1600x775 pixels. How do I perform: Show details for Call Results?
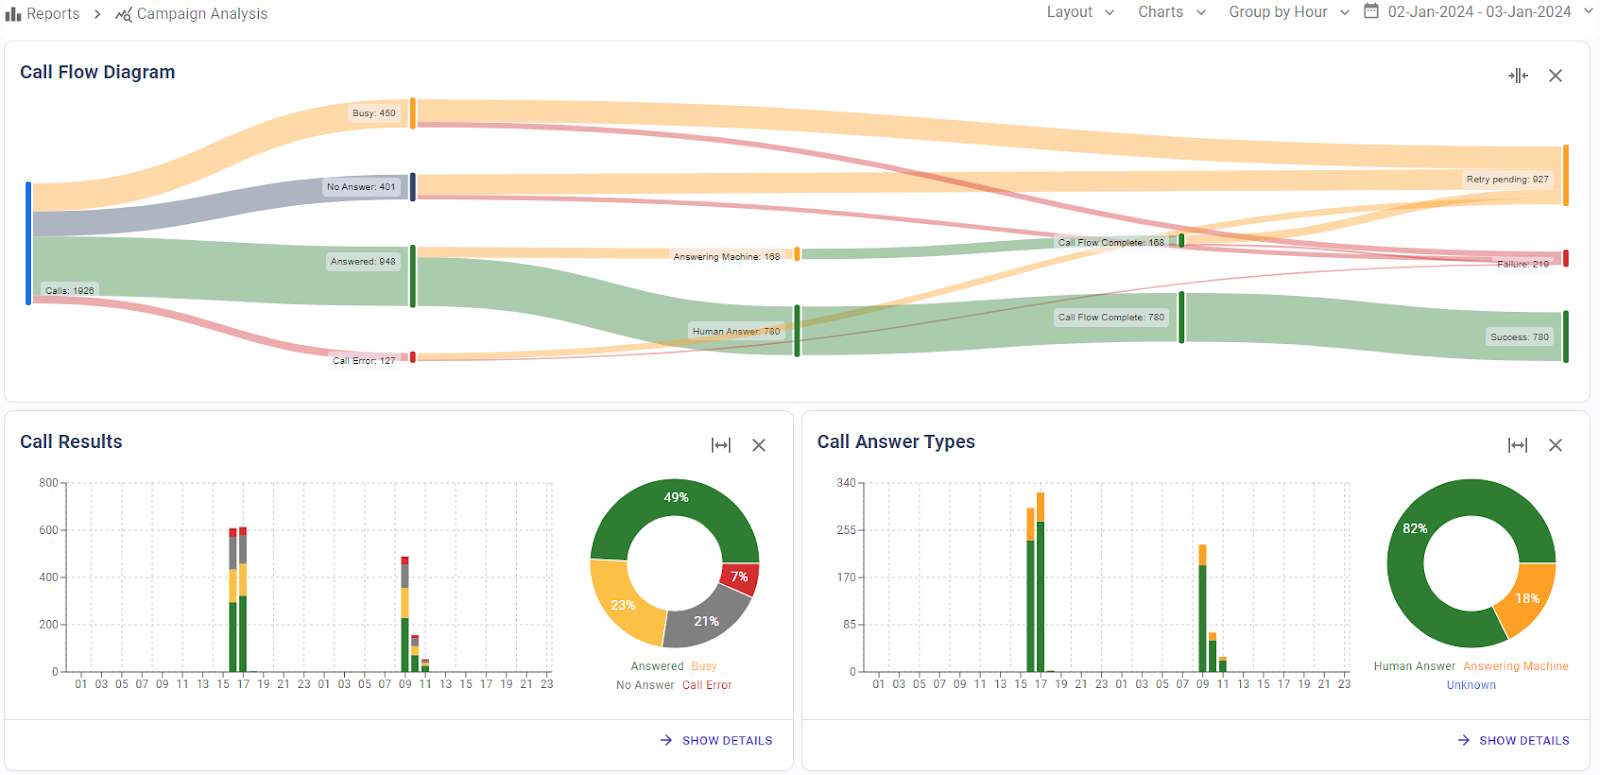[x=716, y=740]
